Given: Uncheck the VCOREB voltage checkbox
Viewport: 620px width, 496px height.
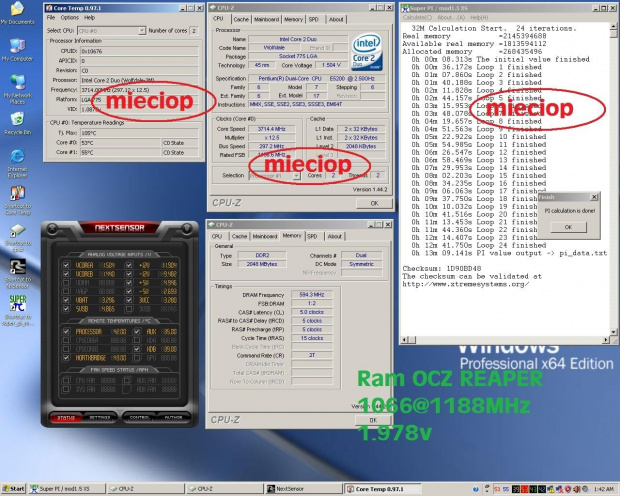Looking at the screenshot, I should [x=66, y=274].
